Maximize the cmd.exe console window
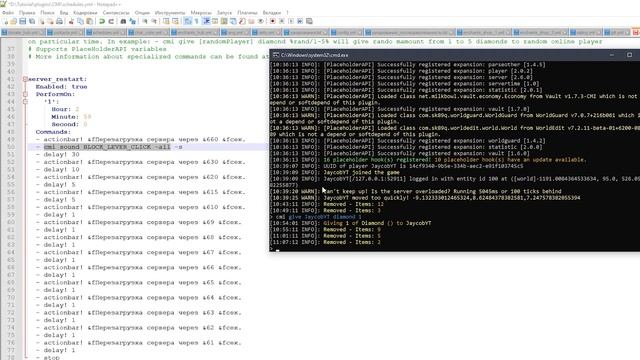This screenshot has width=640, height=360. (x=629, y=55)
